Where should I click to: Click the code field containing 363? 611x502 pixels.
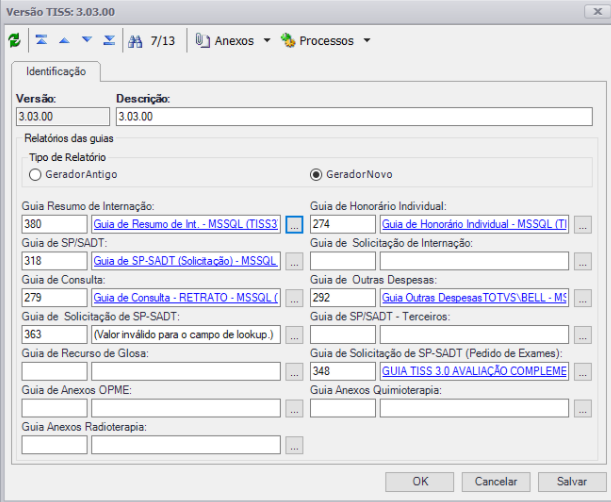[54, 334]
